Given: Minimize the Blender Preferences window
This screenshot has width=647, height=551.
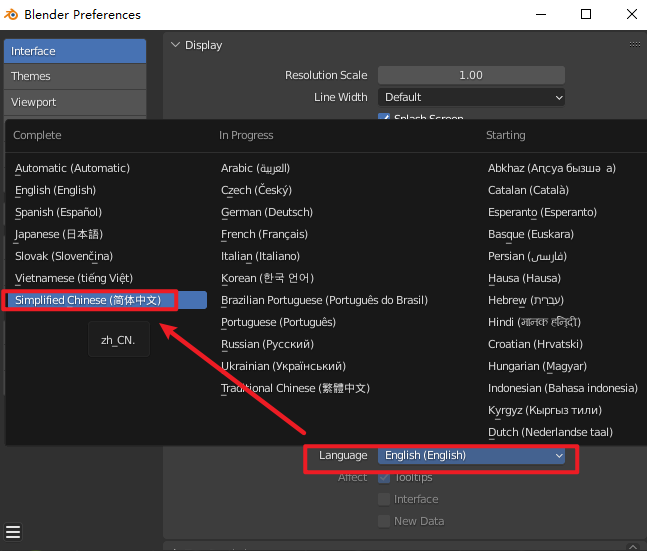Looking at the screenshot, I should pyautogui.click(x=541, y=15).
